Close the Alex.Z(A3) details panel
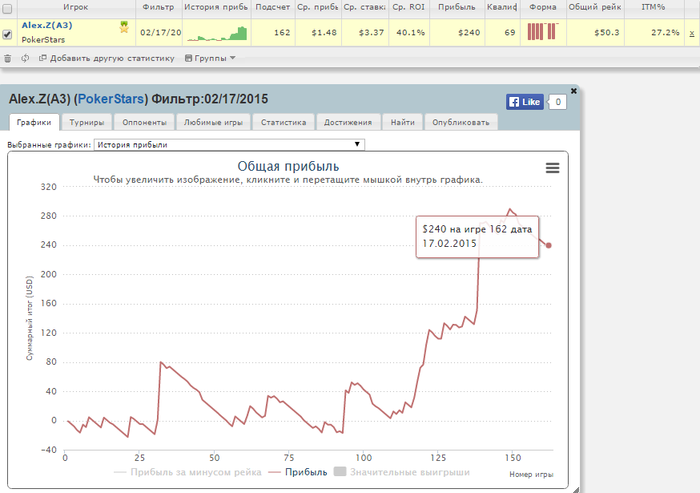This screenshot has width=700, height=493. pos(574,91)
